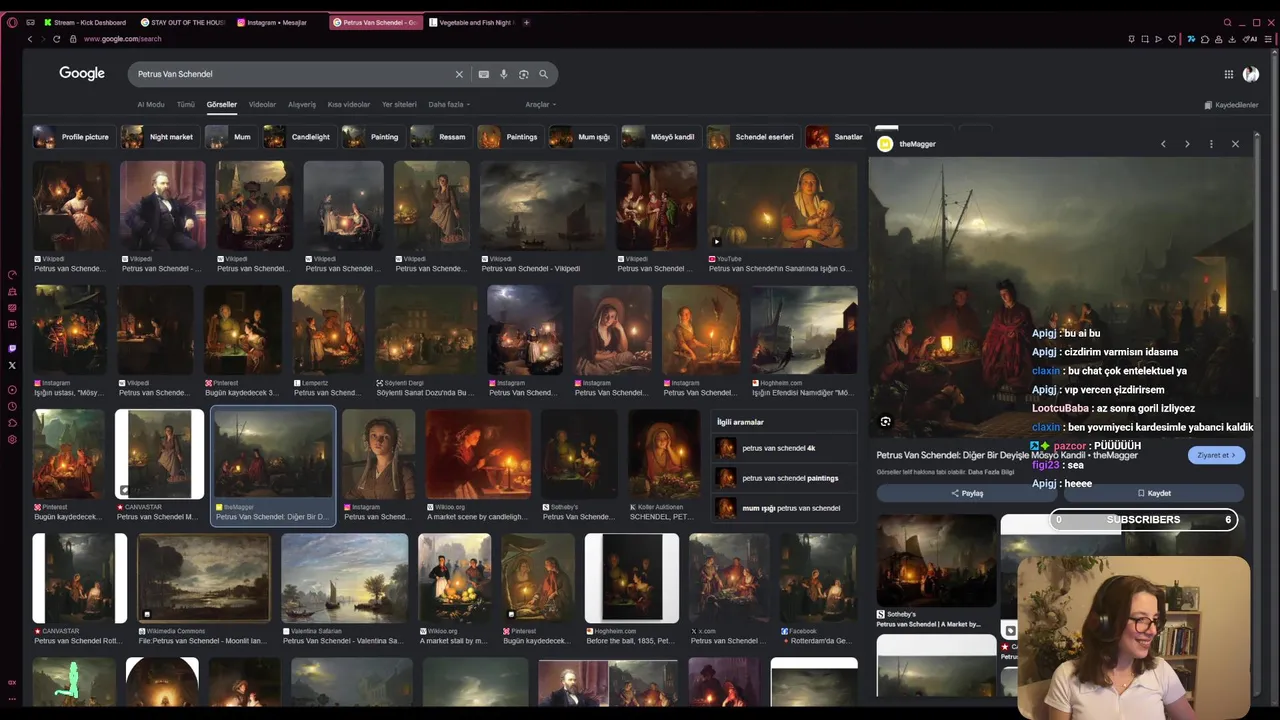Screen dimensions: 1280x720
Task: Open the Google apps grid
Action: [1228, 74]
